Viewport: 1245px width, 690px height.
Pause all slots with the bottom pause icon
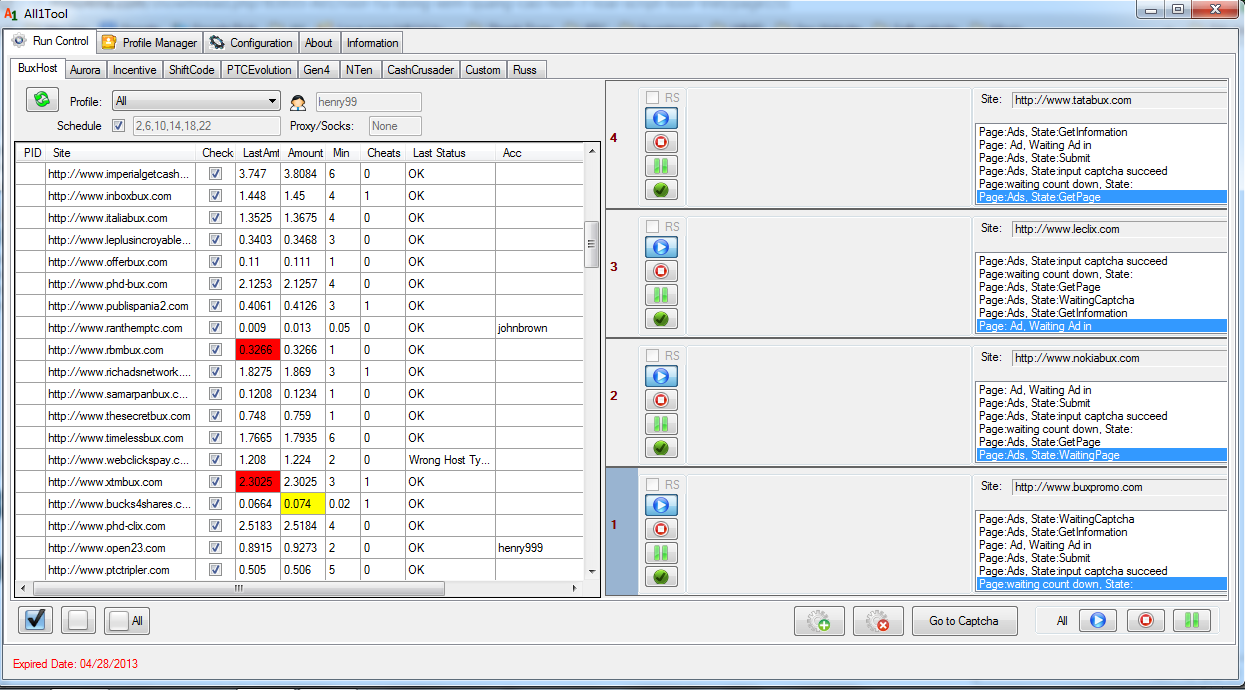pyautogui.click(x=1192, y=620)
